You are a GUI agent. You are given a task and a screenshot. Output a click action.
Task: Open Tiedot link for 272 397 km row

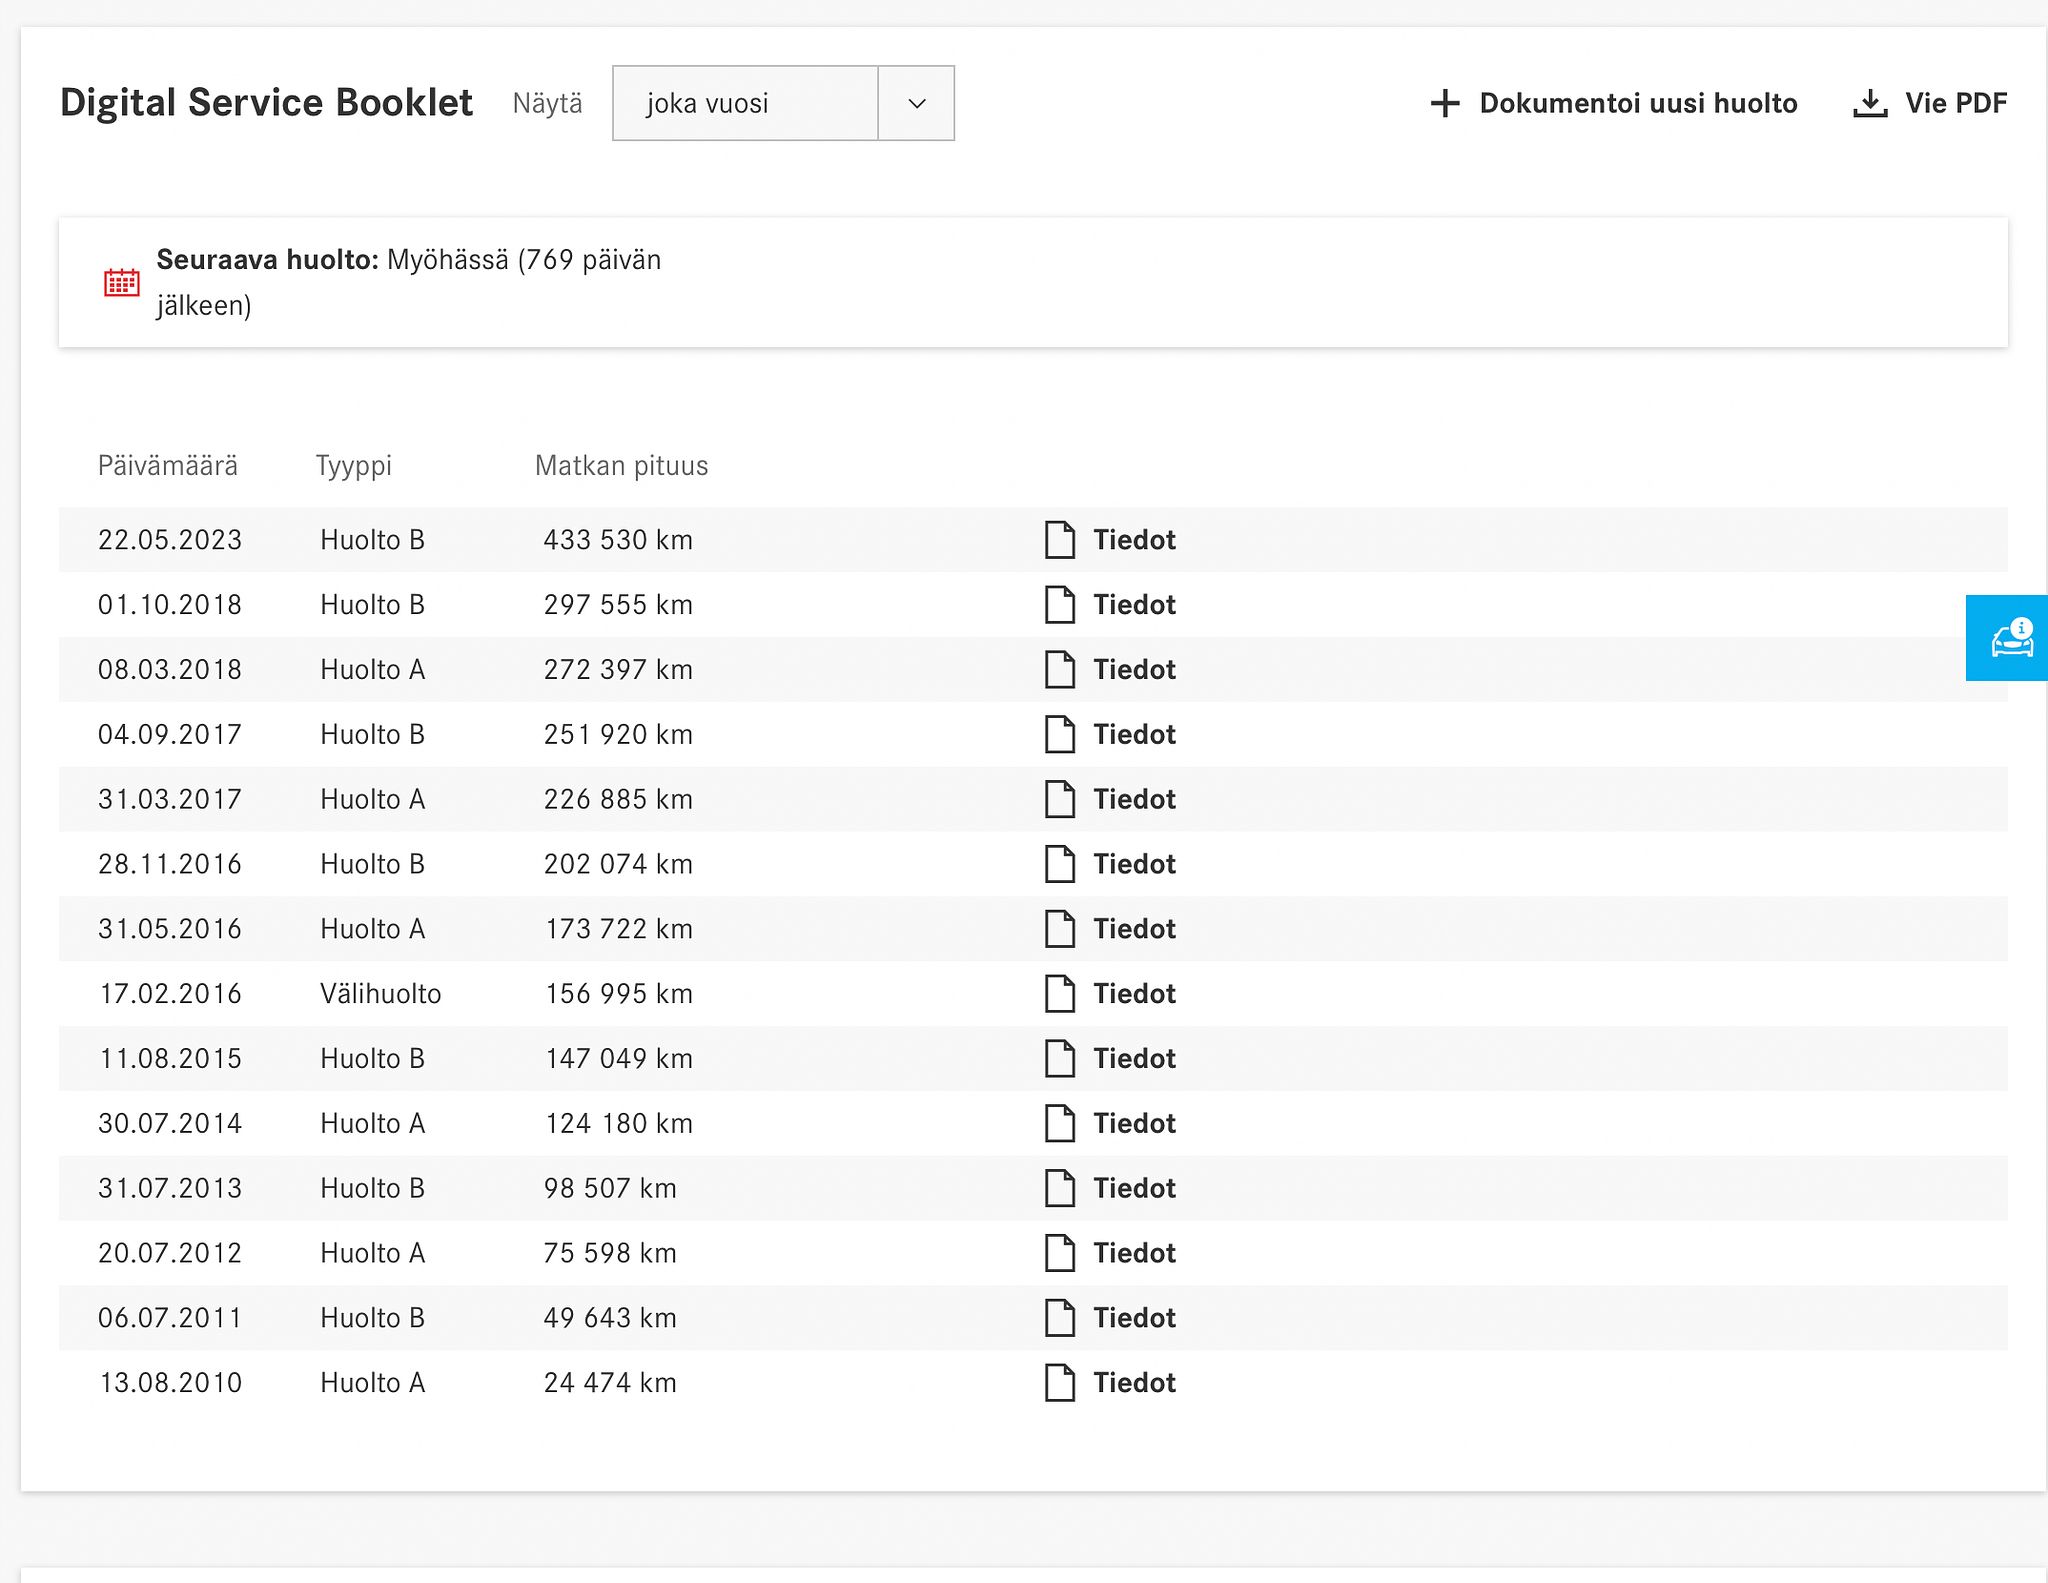(1134, 670)
